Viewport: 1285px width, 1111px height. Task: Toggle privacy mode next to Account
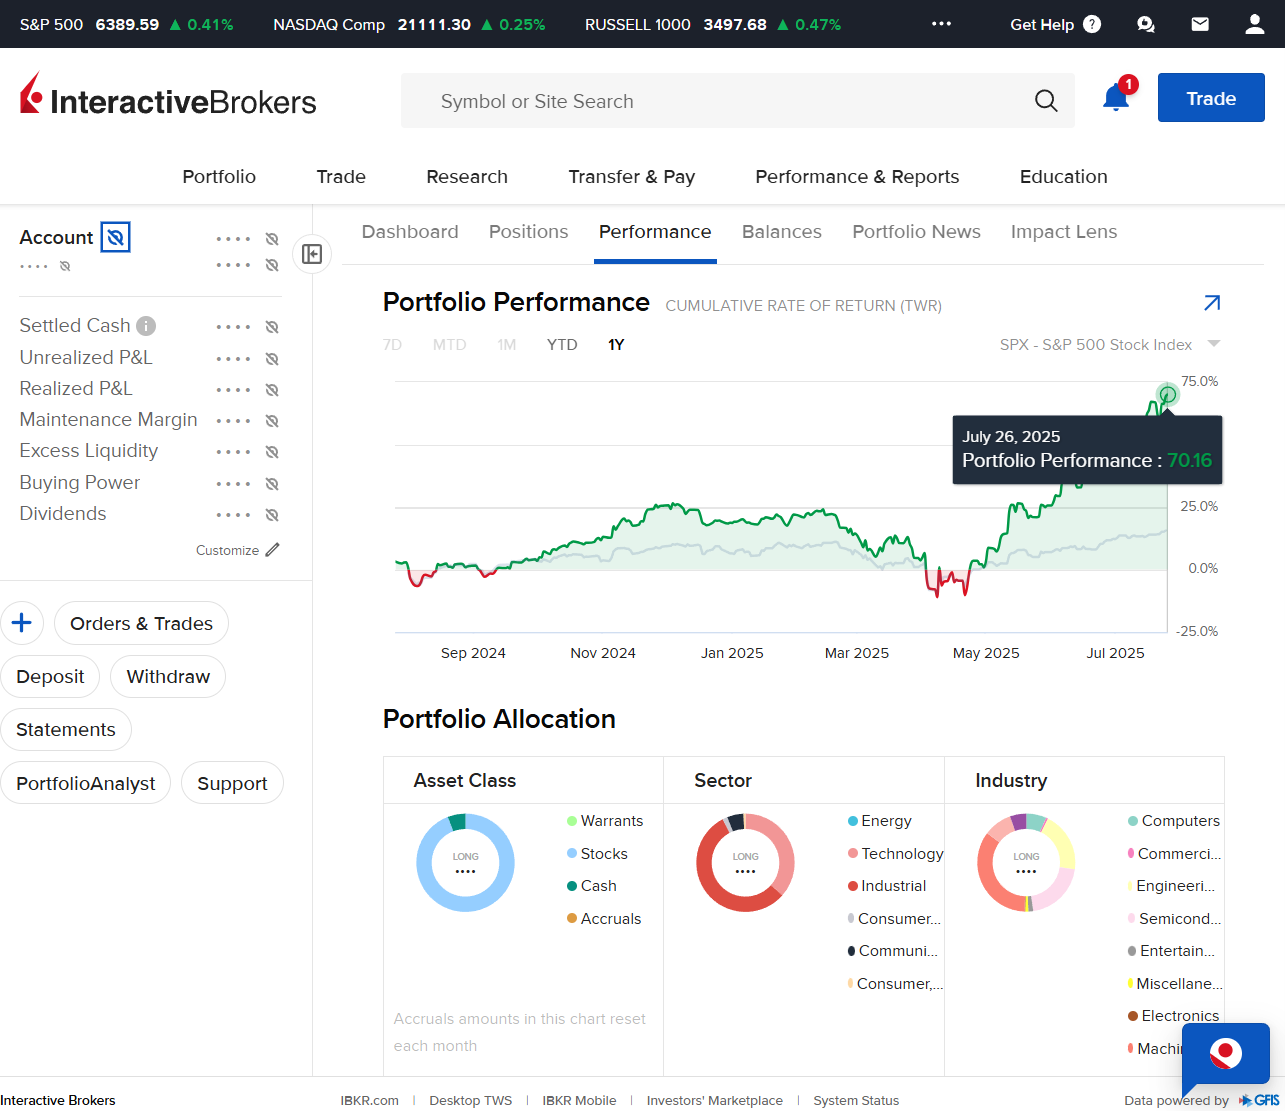point(116,237)
